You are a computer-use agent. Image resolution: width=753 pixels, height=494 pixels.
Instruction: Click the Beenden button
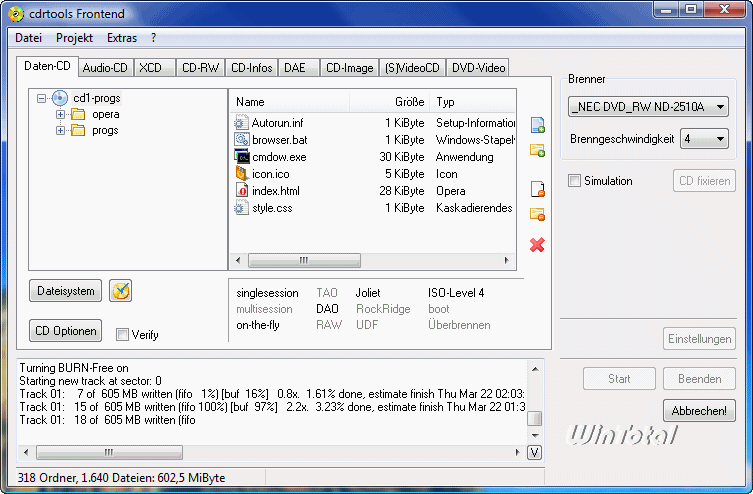(x=699, y=379)
